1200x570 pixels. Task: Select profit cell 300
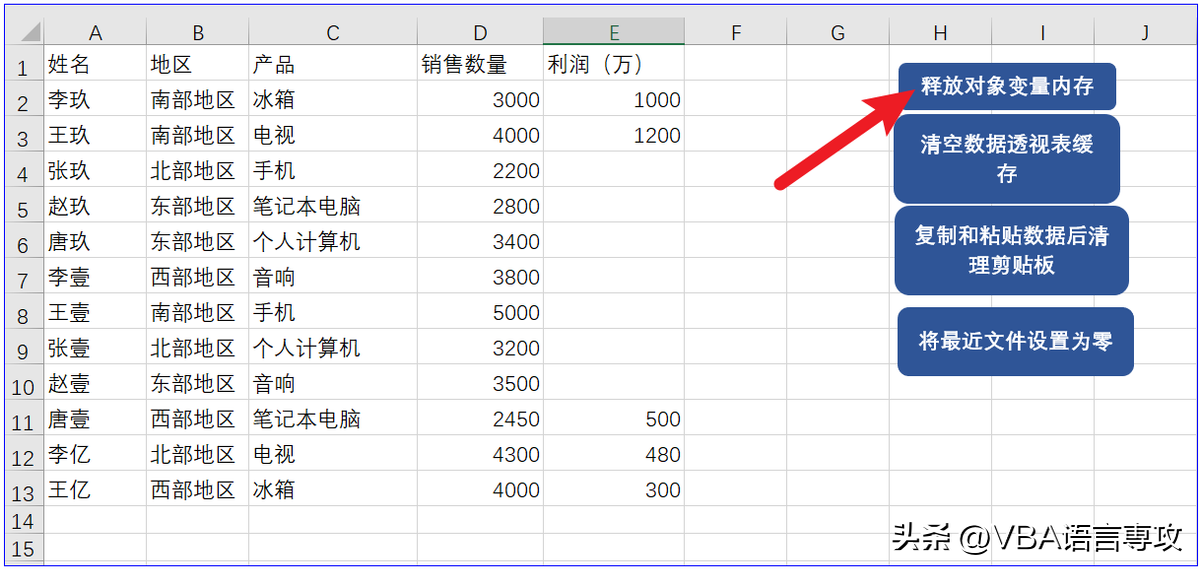coord(614,490)
